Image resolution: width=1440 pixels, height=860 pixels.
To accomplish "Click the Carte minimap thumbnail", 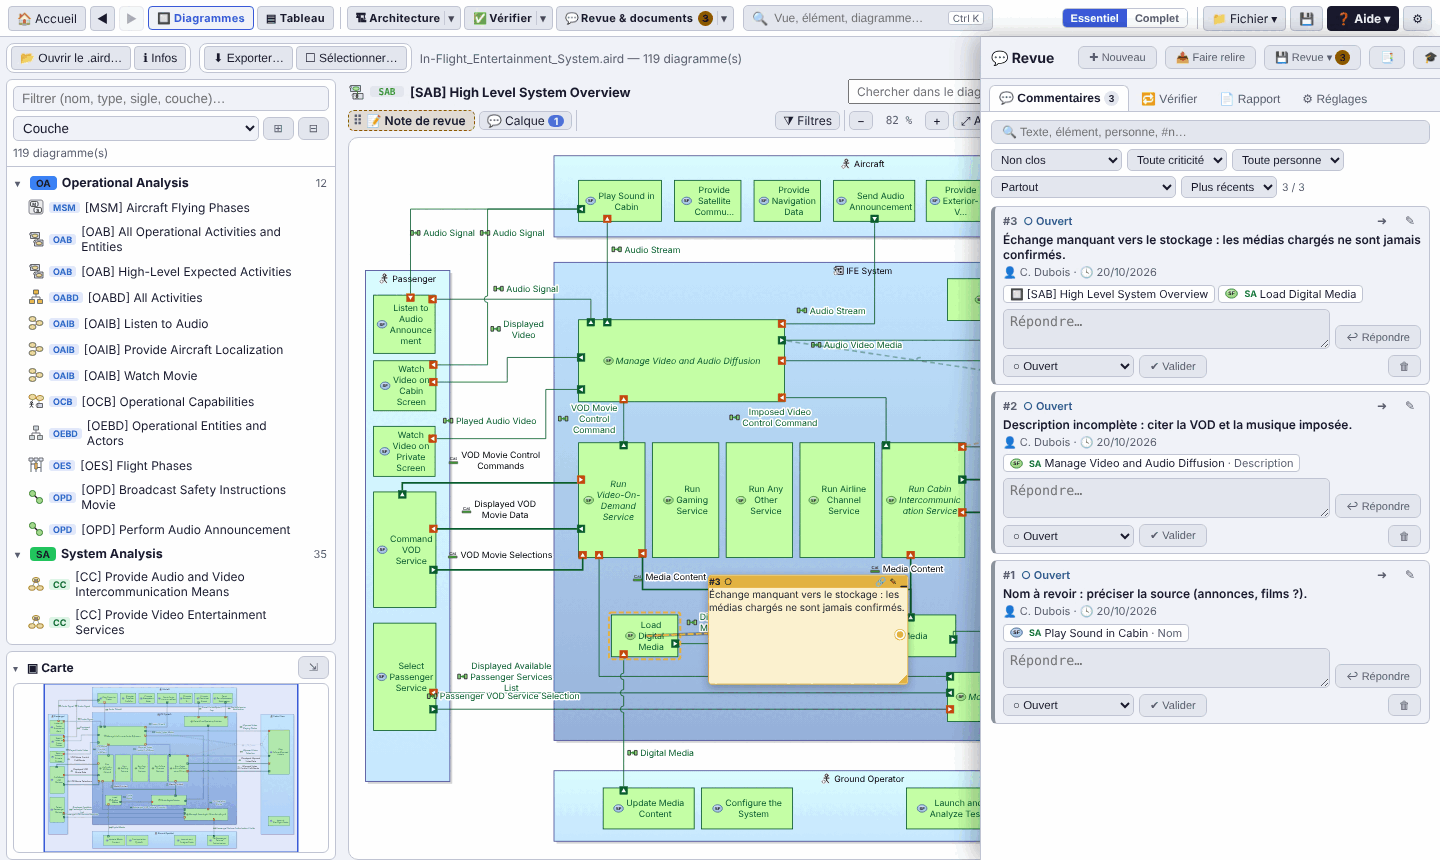I will tap(170, 768).
